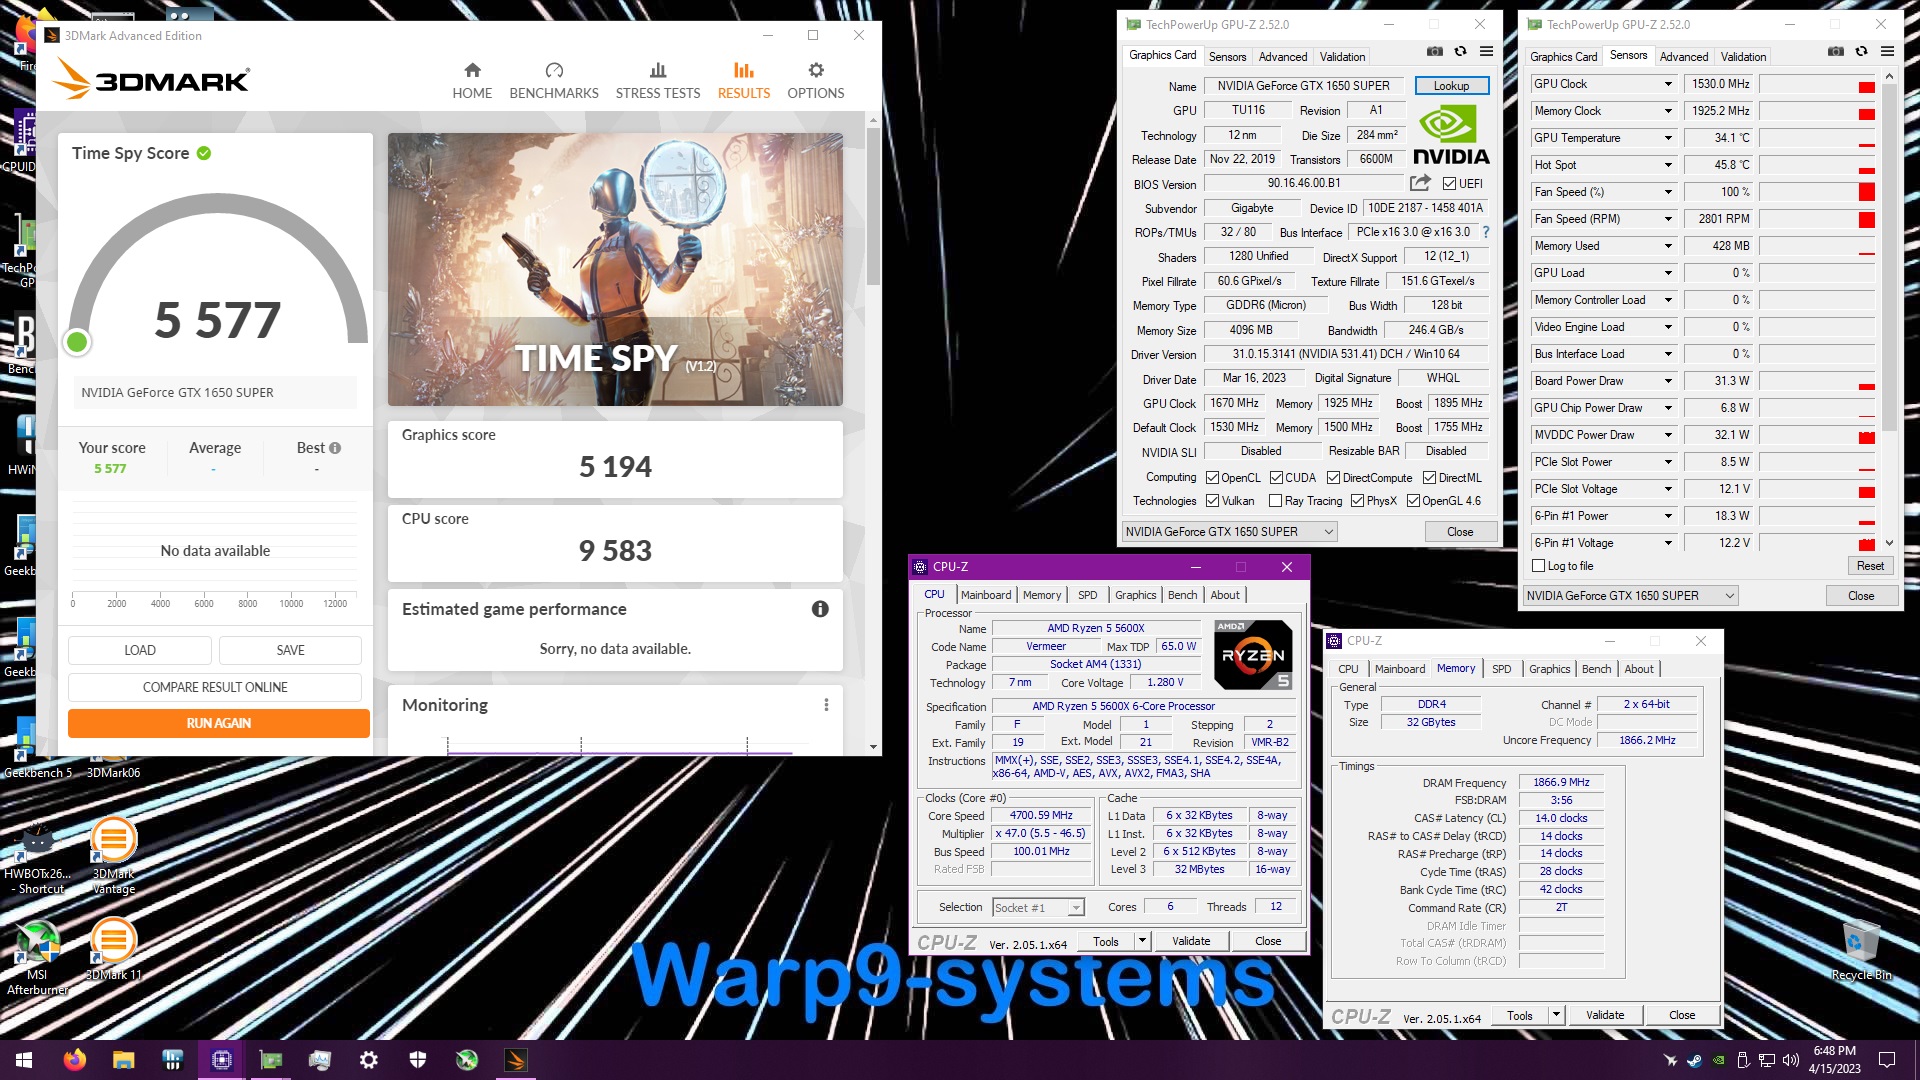Enable Log to file checkbox
Image resolution: width=1920 pixels, height=1080 pixels.
tap(1539, 566)
